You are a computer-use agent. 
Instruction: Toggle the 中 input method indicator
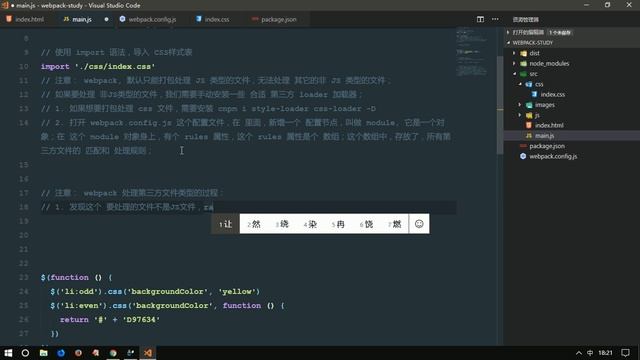click(x=590, y=353)
